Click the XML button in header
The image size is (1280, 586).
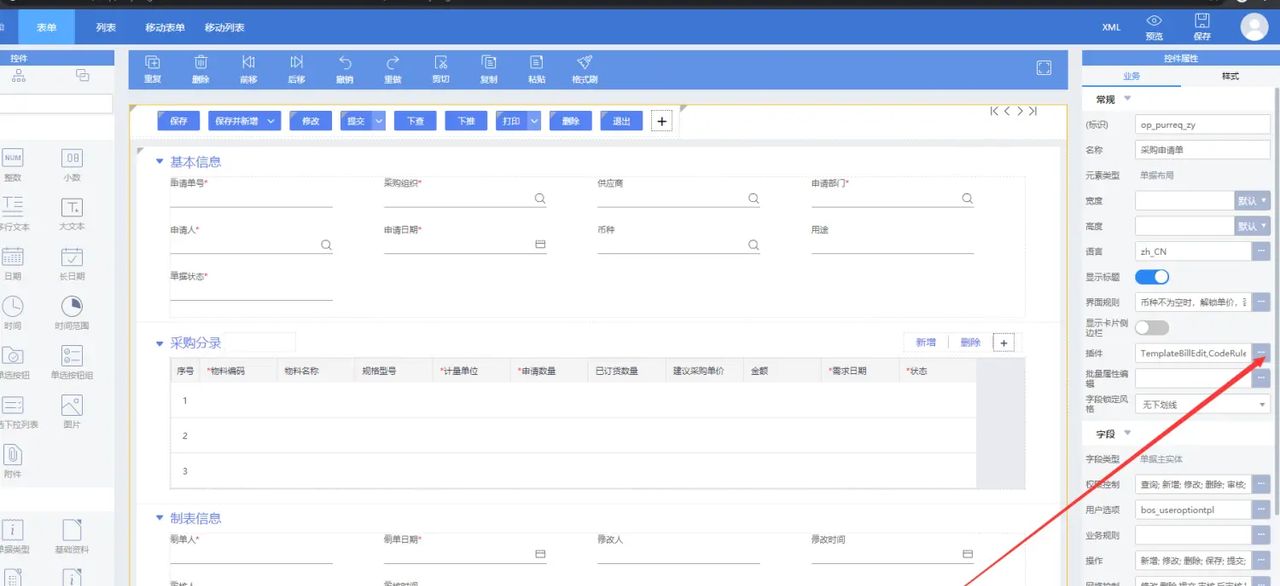click(x=1111, y=27)
